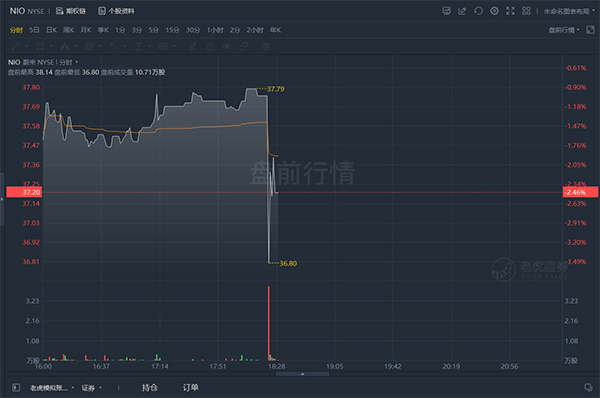Open the four-grid layout icon

tap(527, 11)
